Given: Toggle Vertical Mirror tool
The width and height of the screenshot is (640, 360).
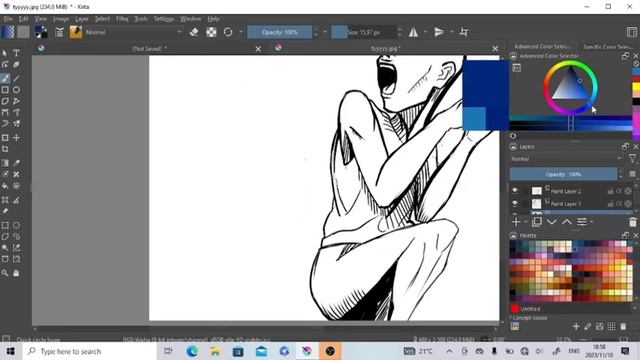Looking at the screenshot, I should click(439, 32).
